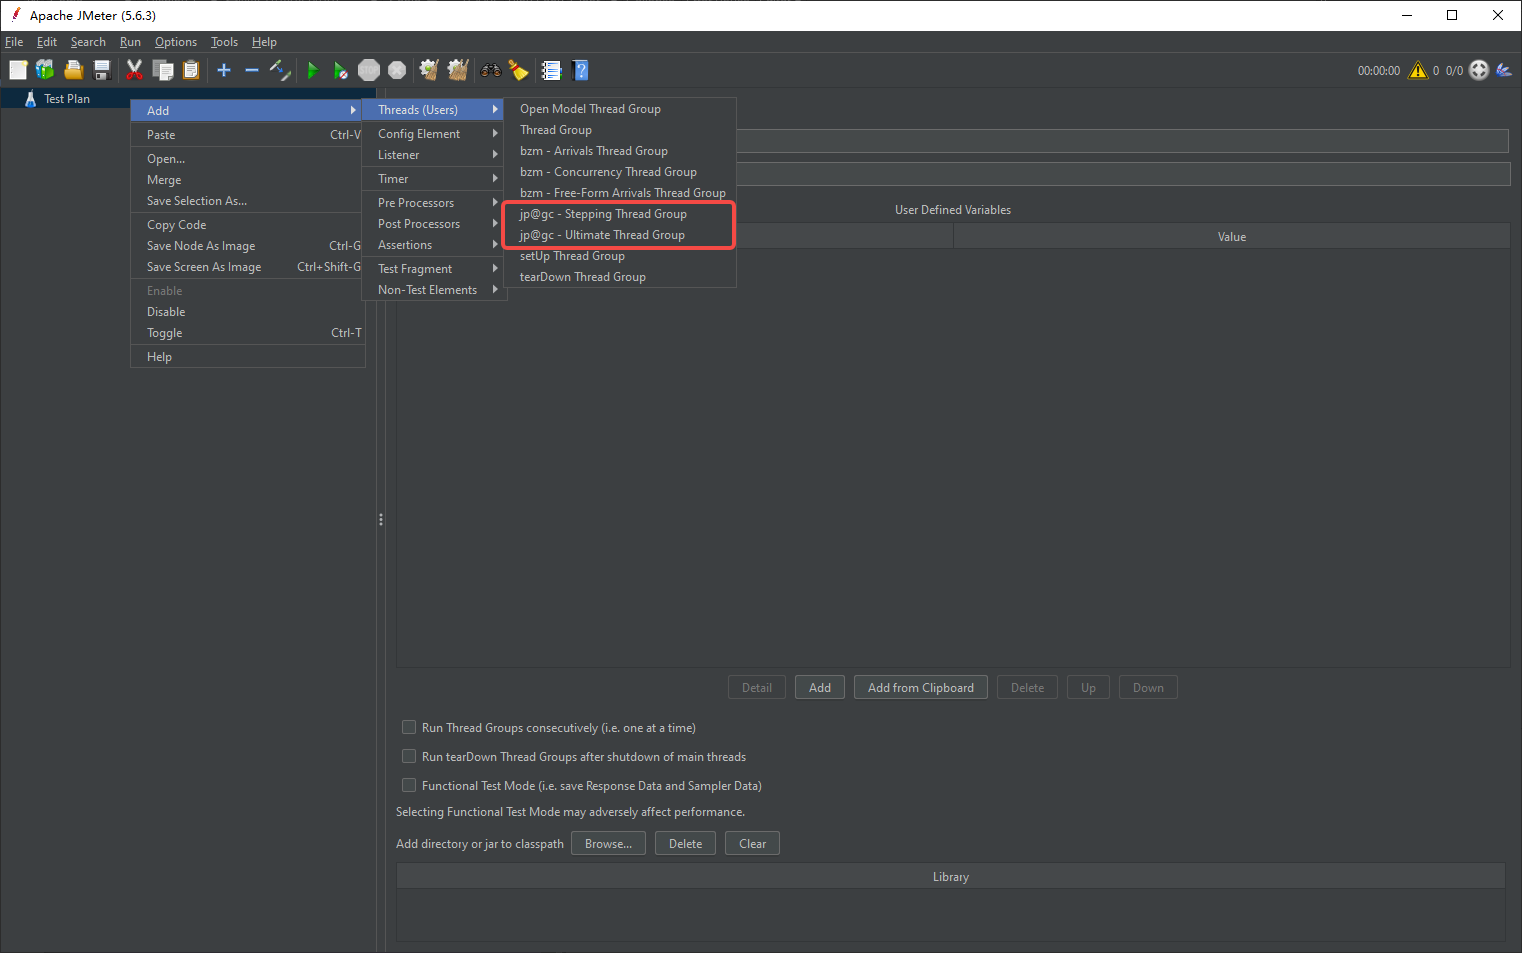Expand the Pre Processors submenu
1522x953 pixels.
(433, 203)
